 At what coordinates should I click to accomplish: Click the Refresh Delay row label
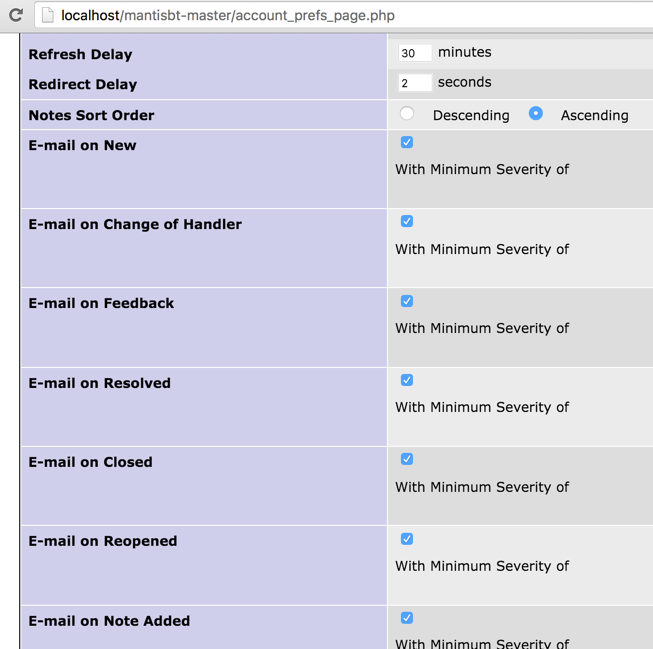click(80, 55)
